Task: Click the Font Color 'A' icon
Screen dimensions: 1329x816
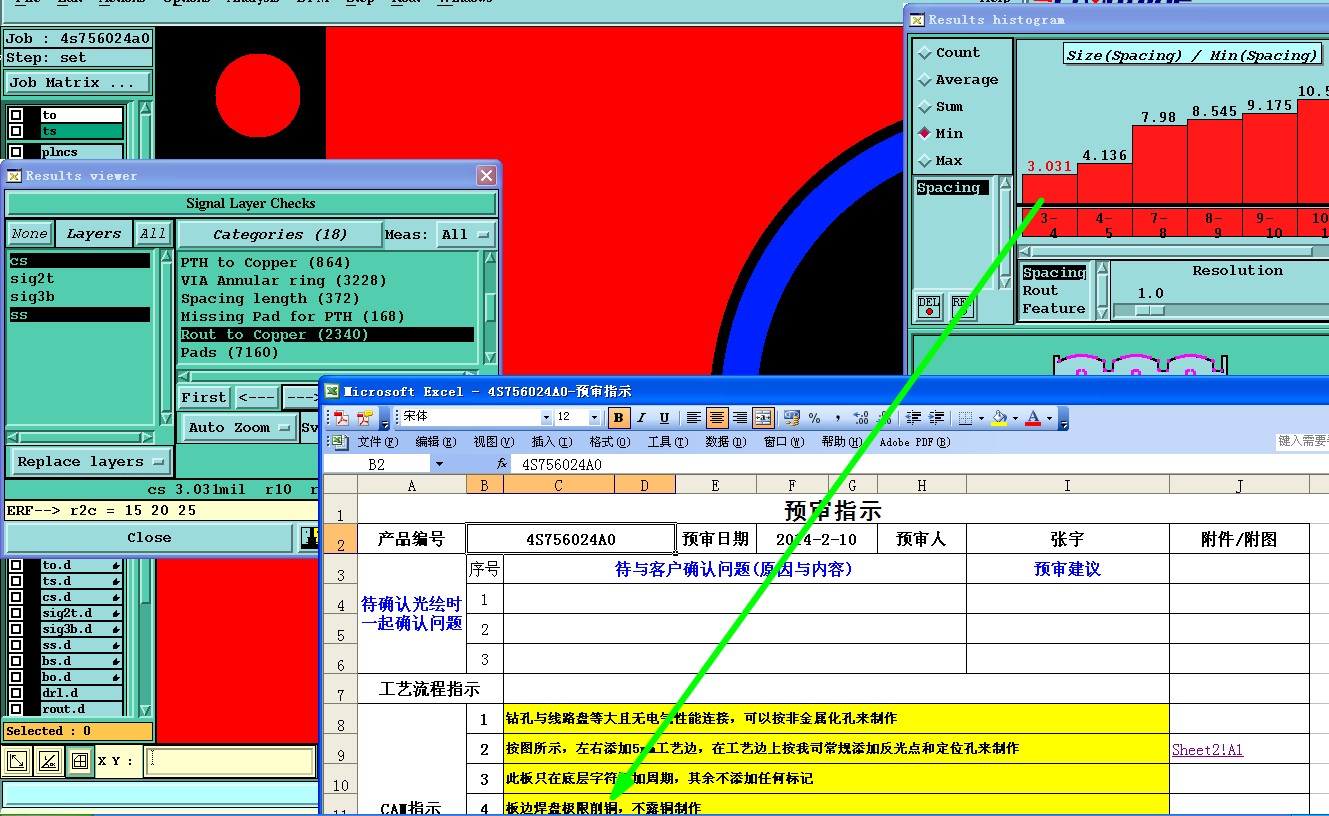Action: click(x=1033, y=418)
